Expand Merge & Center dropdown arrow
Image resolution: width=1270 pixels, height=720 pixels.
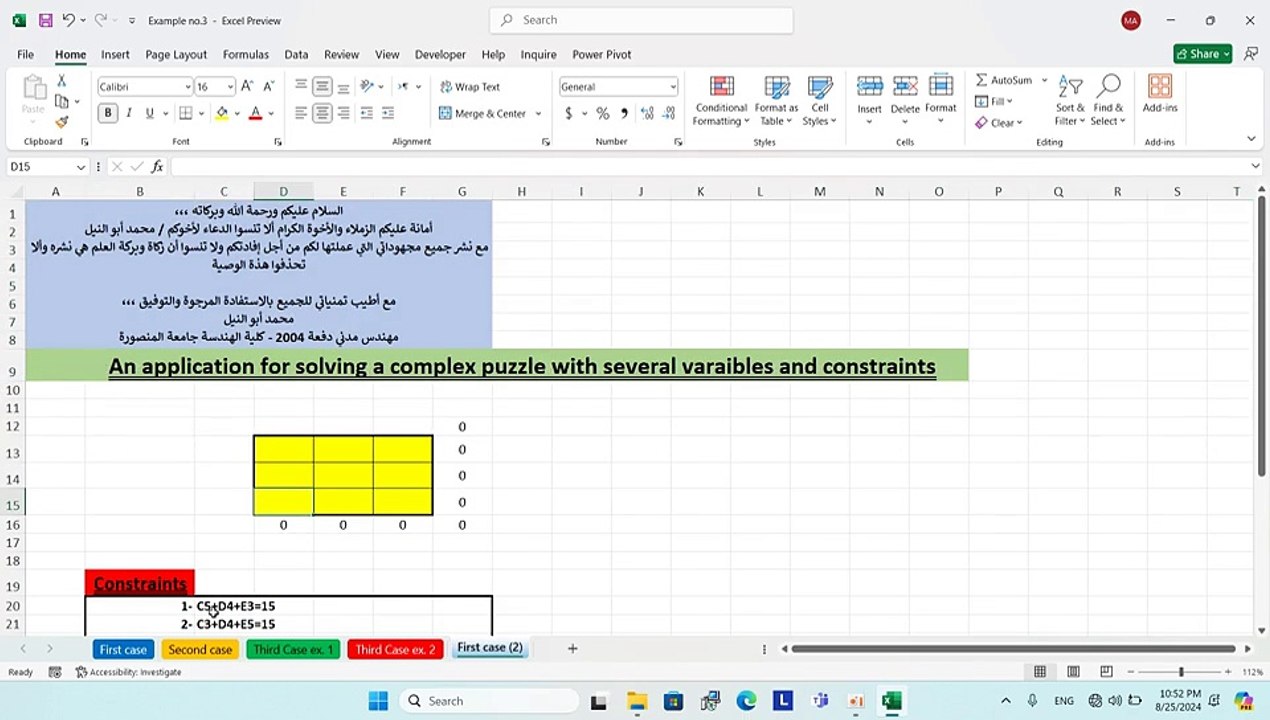[x=538, y=114]
